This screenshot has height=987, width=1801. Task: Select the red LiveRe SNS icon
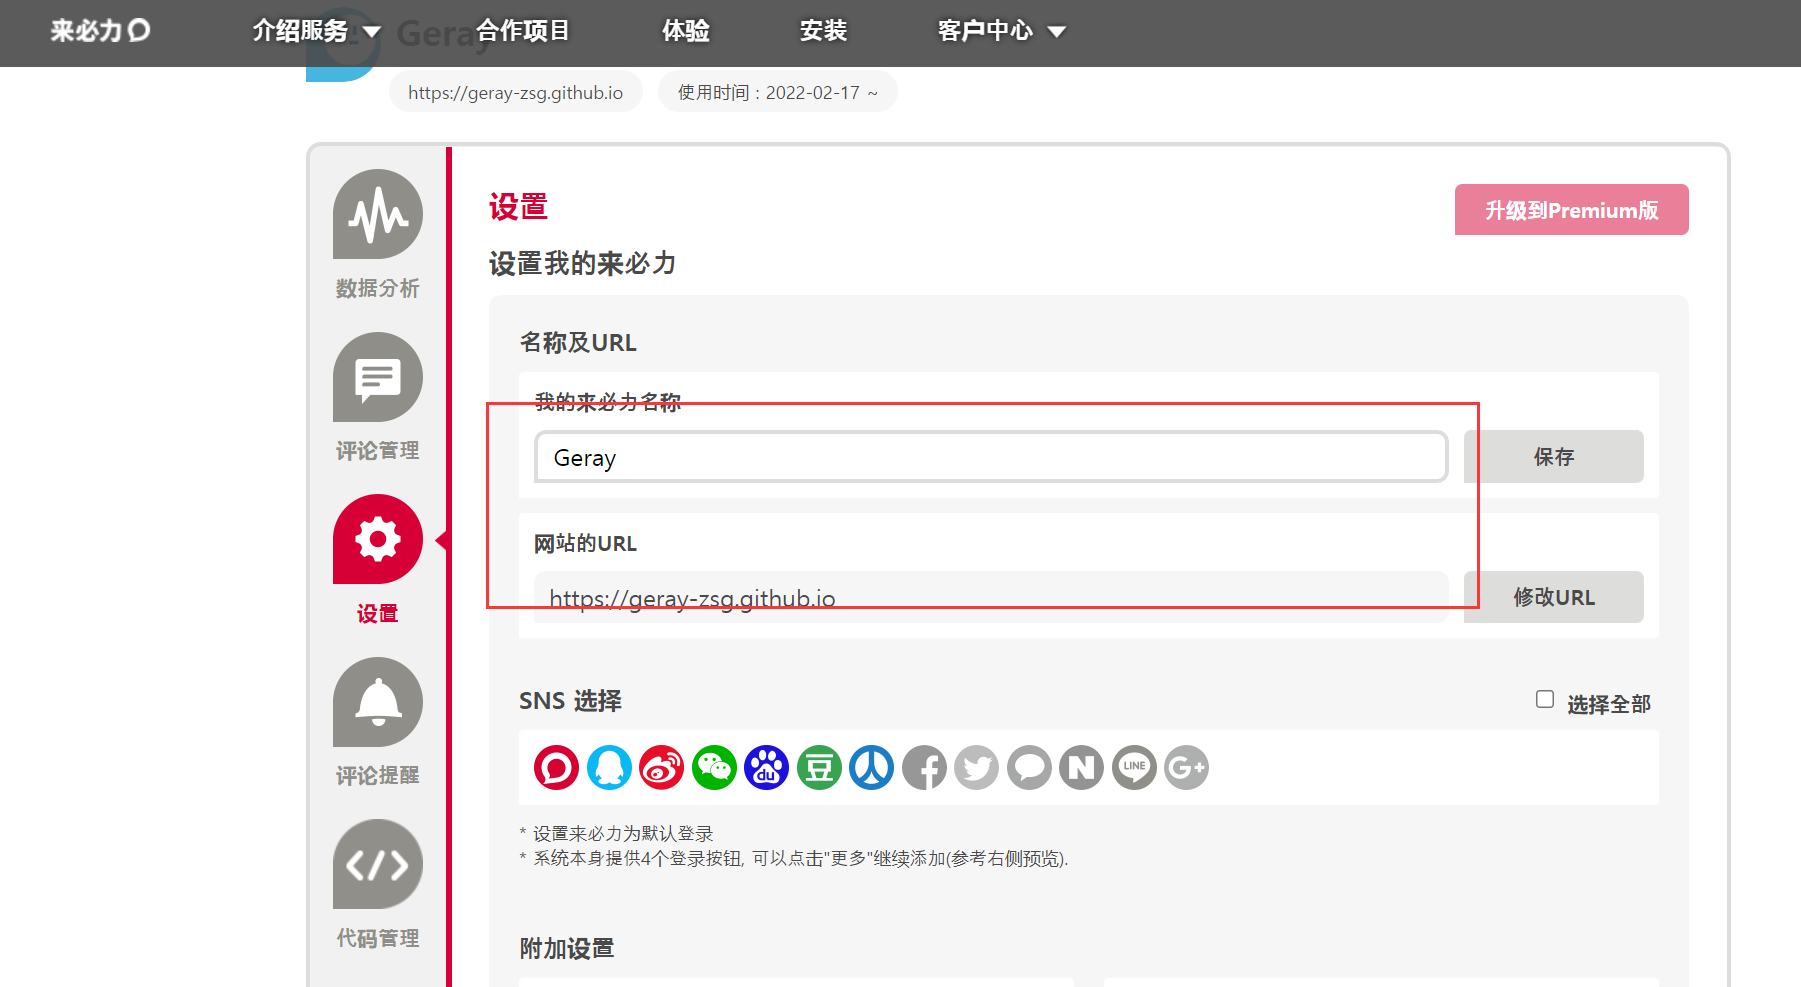556,768
